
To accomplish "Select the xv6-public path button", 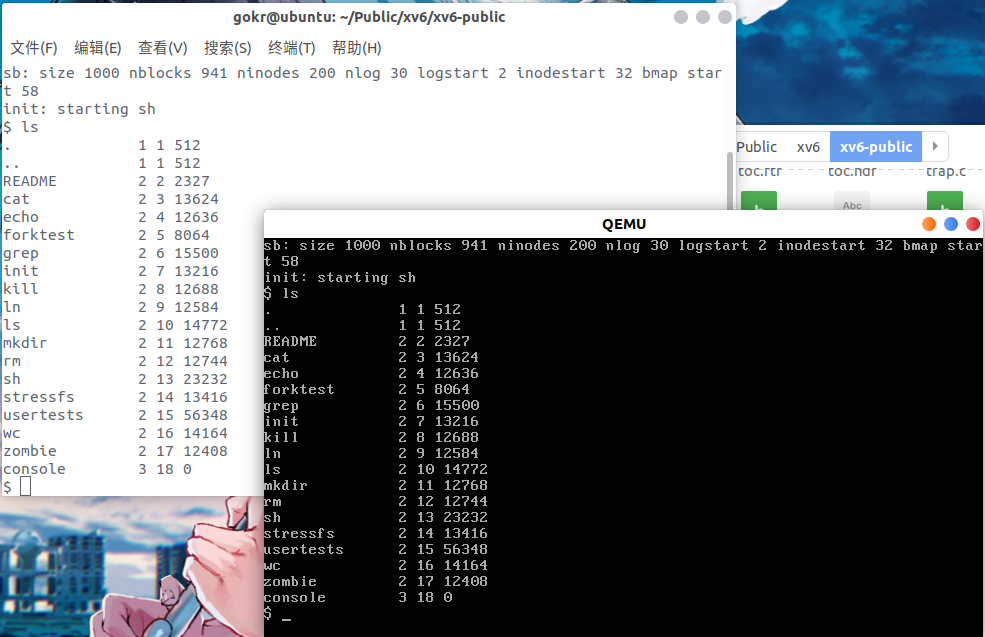I will tap(875, 147).
